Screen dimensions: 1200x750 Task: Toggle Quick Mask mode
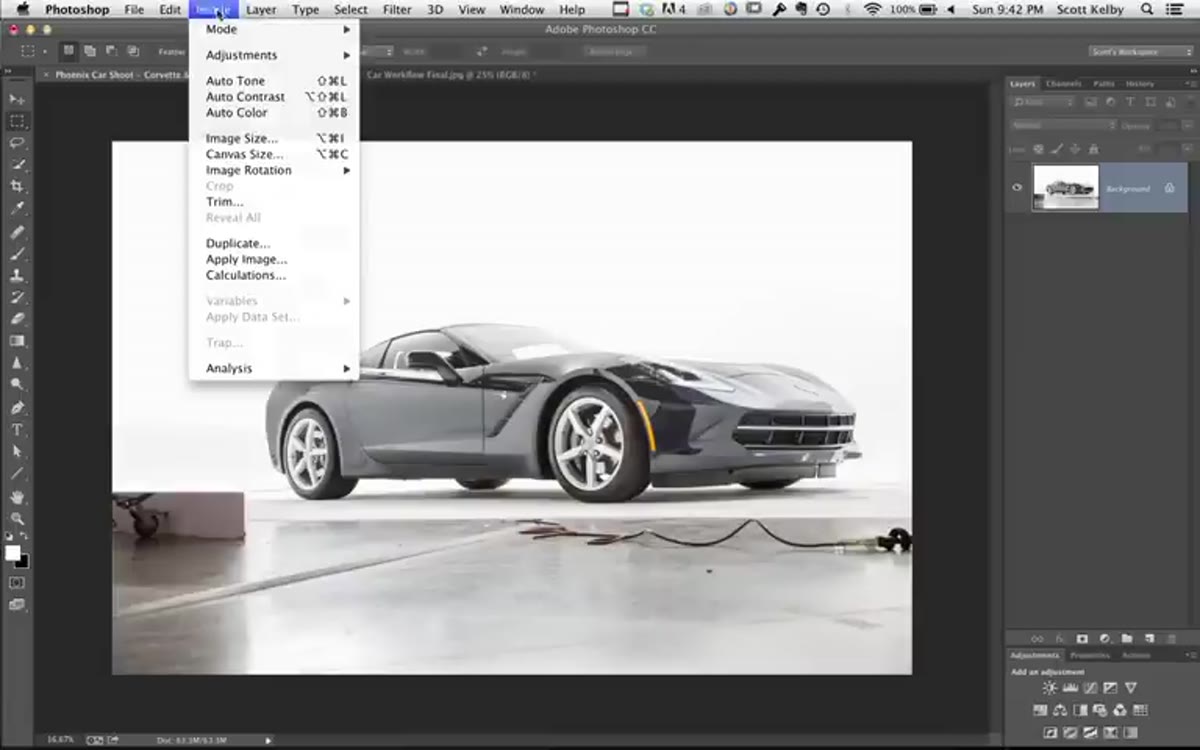coord(17,582)
